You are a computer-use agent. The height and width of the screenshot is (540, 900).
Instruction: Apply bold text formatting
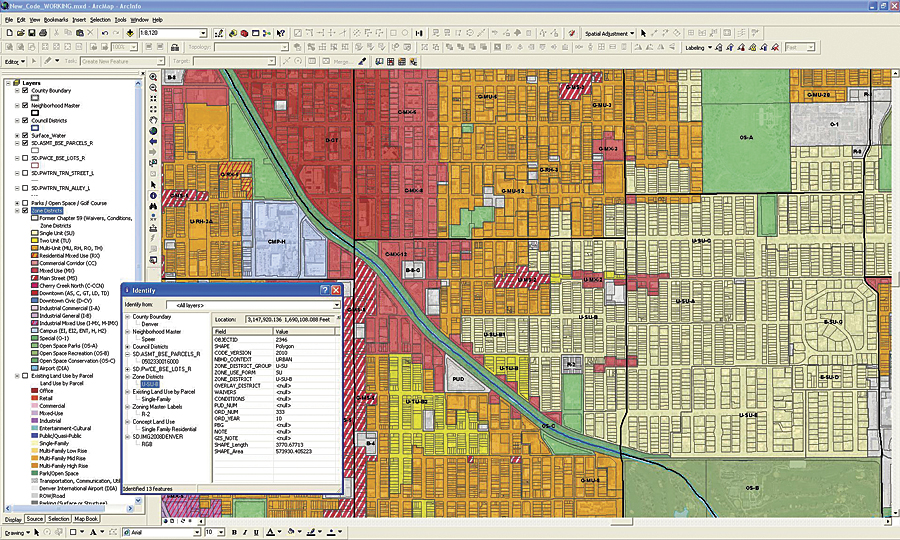[234, 533]
